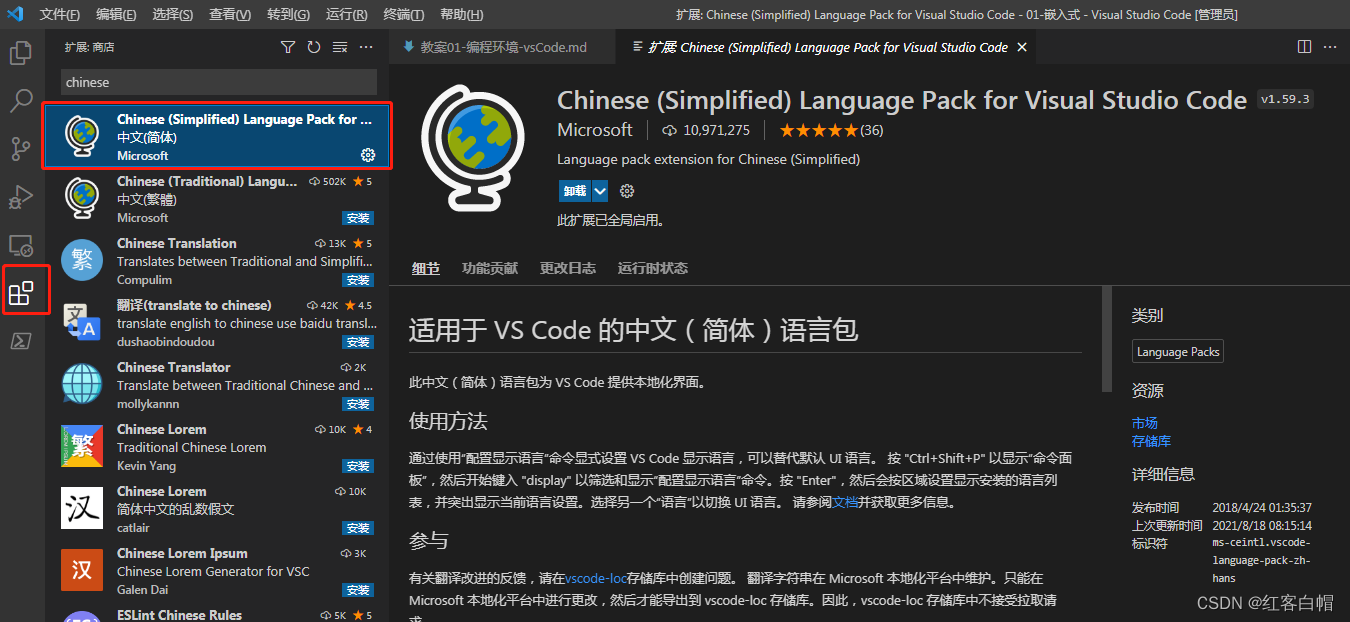This screenshot has width=1350, height=622.
Task: Open the Source Control icon
Action: point(21,148)
